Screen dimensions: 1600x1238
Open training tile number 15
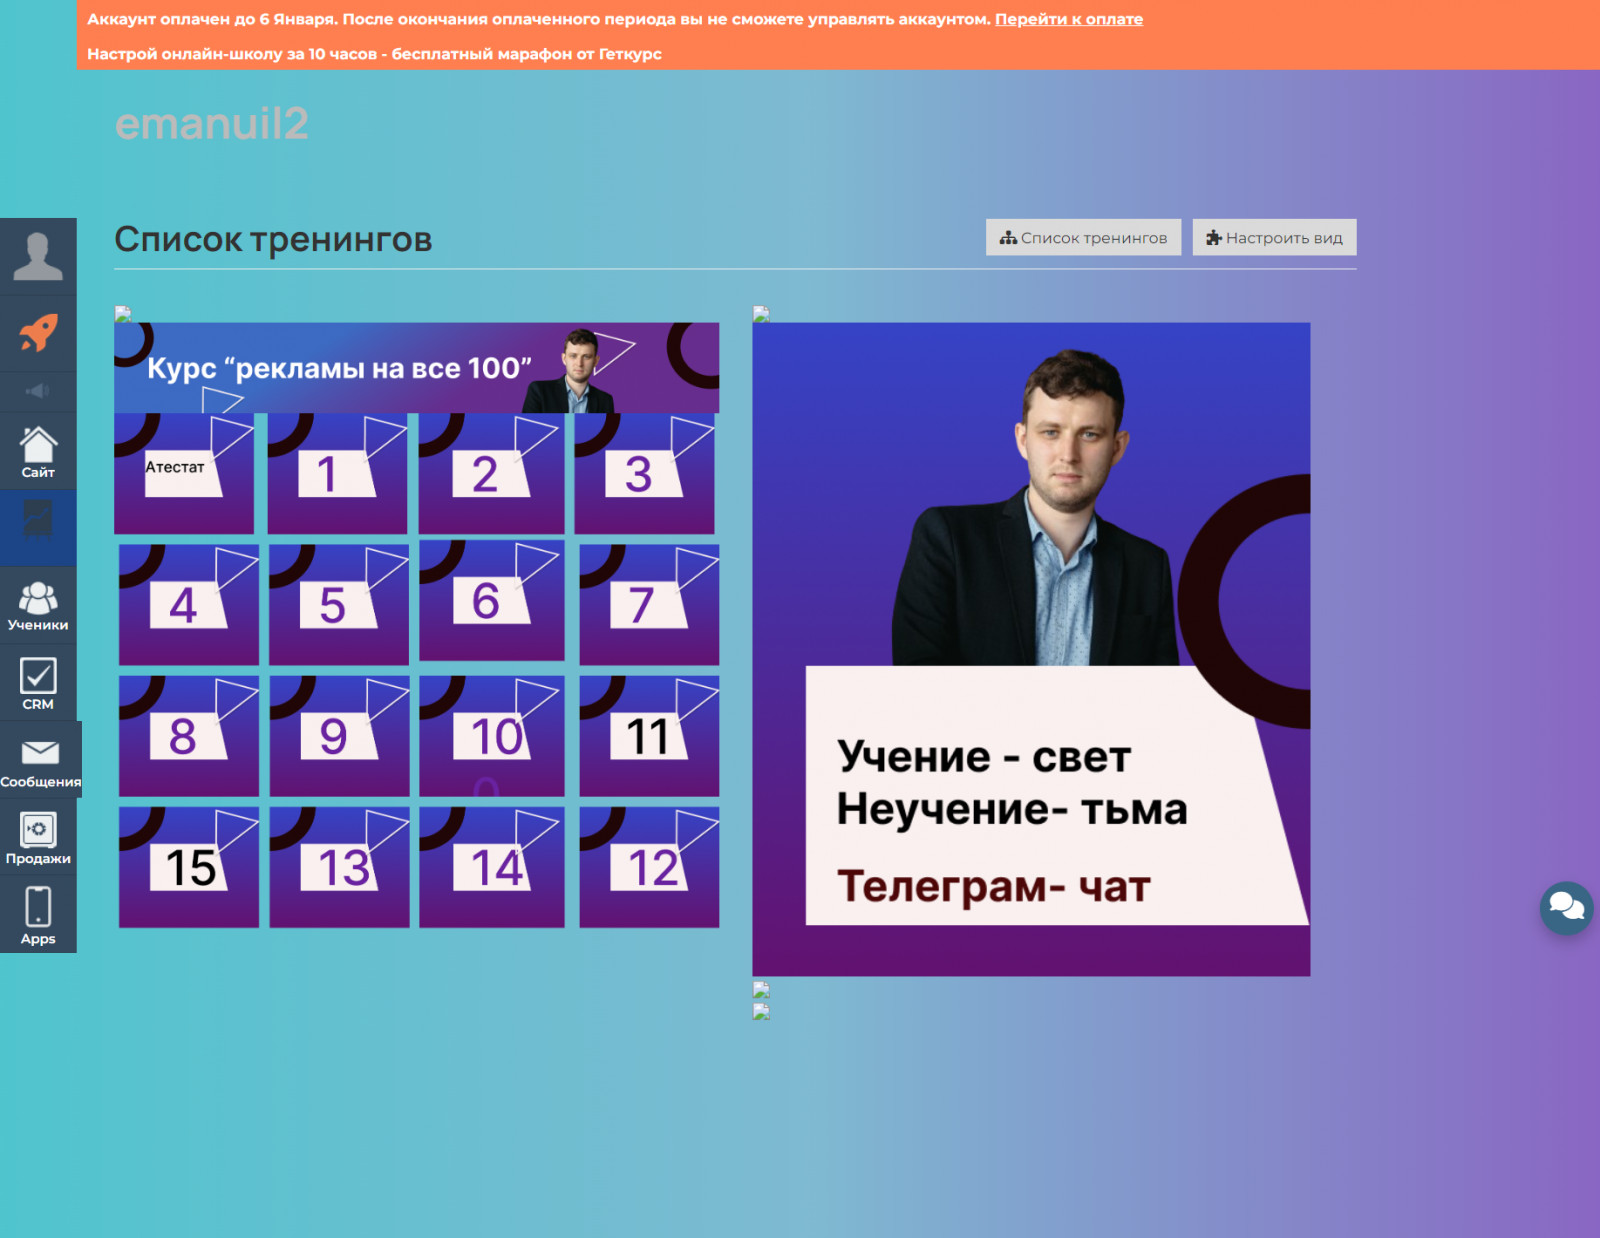[189, 867]
